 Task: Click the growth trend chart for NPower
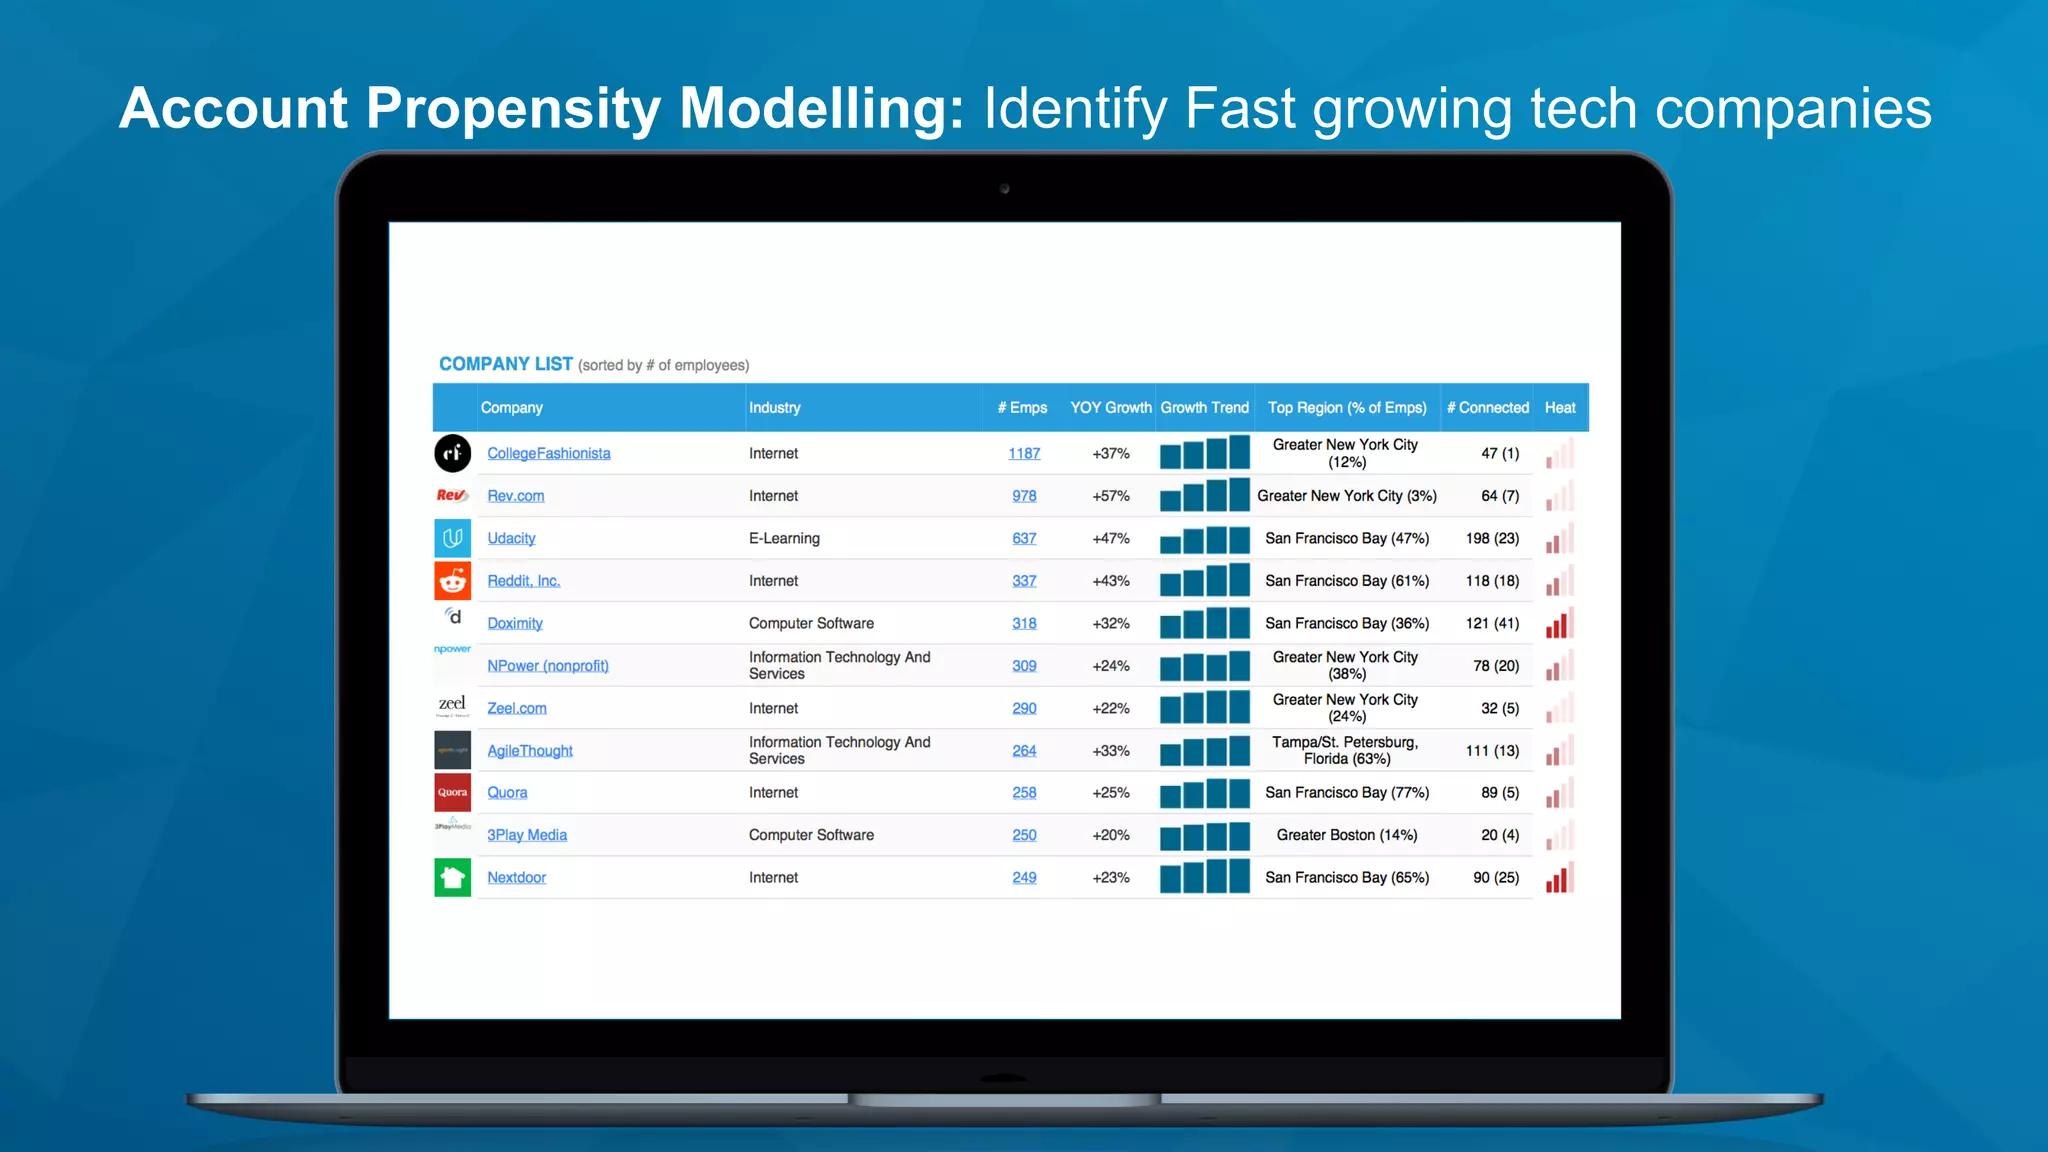click(x=1204, y=665)
